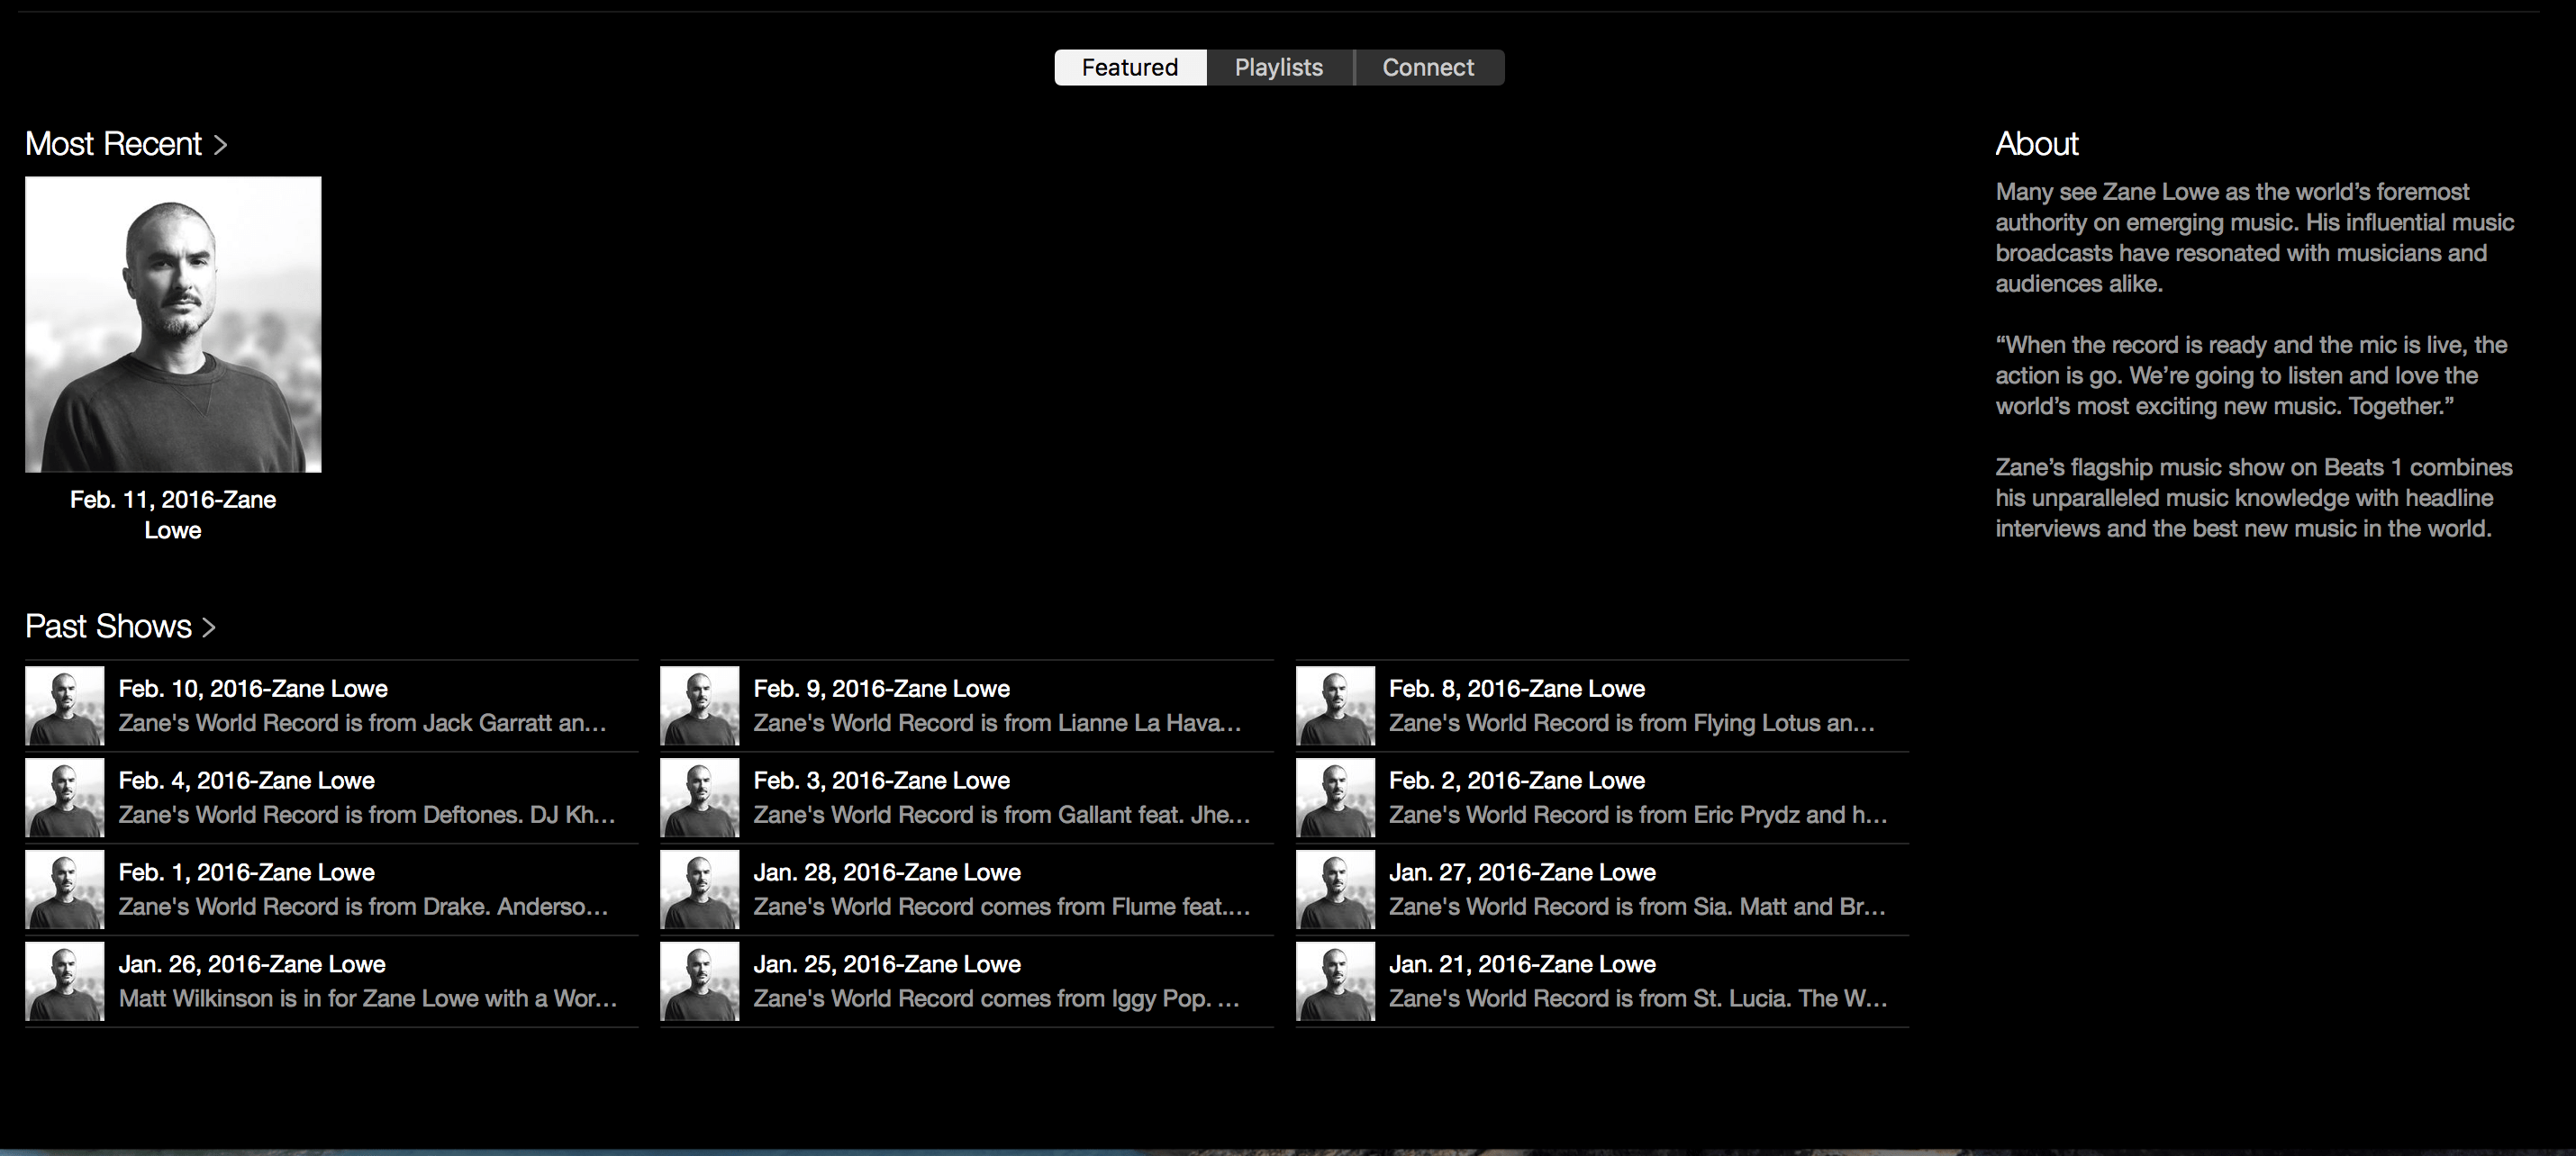Select the Feb. 1, 2016-Zane Lowe episode title
Viewport: 2576px width, 1156px height.
coord(246,872)
